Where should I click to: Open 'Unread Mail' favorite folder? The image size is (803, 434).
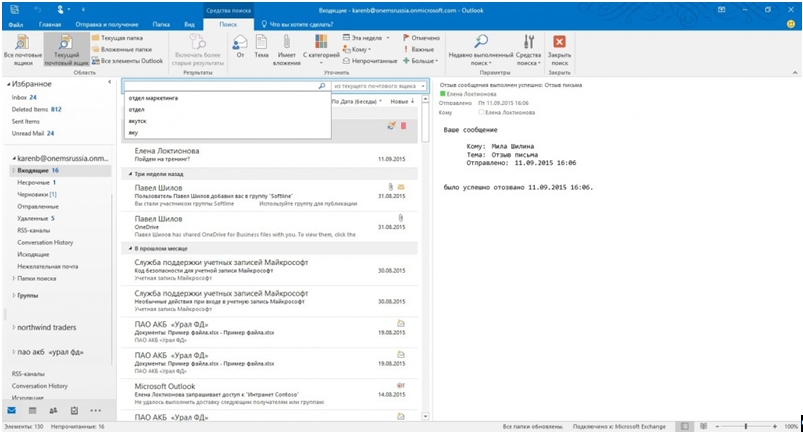(33, 133)
